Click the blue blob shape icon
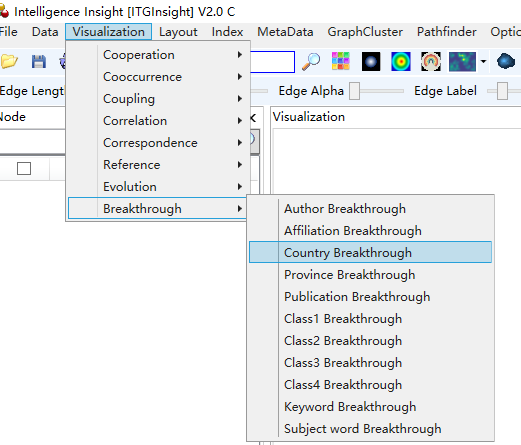Viewport: 521px width, 445px height. tap(506, 61)
